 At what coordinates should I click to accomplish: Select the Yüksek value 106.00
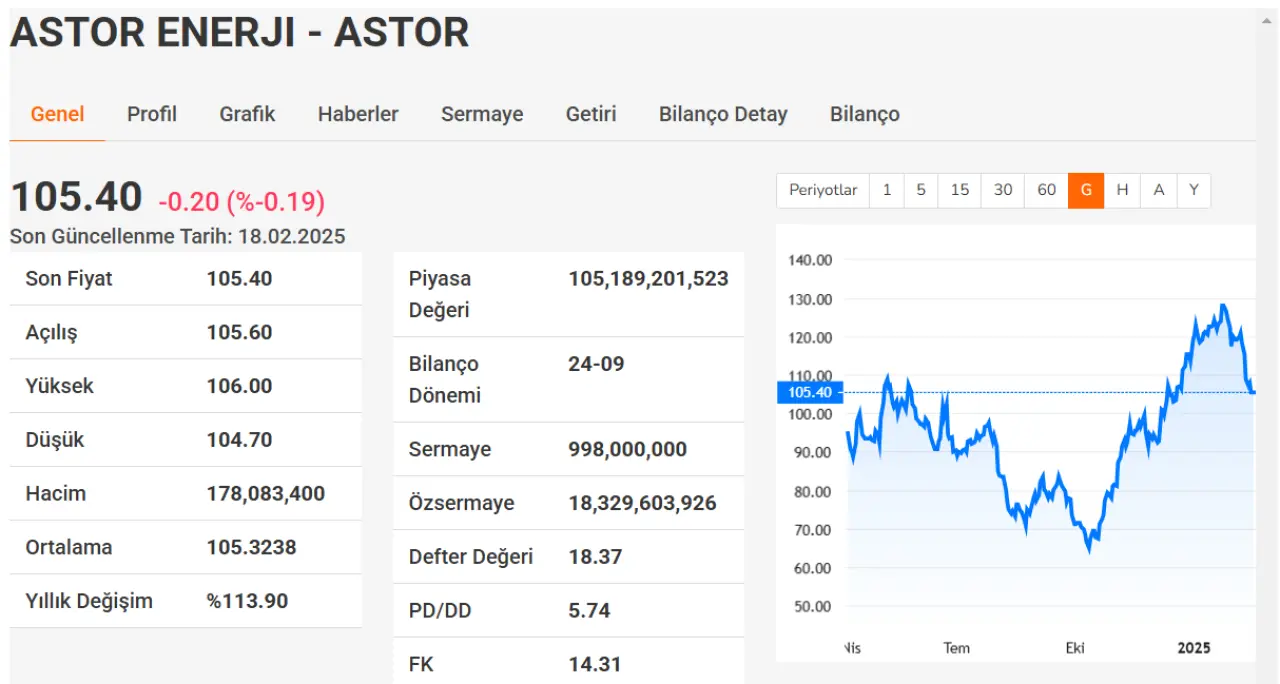[x=239, y=386]
